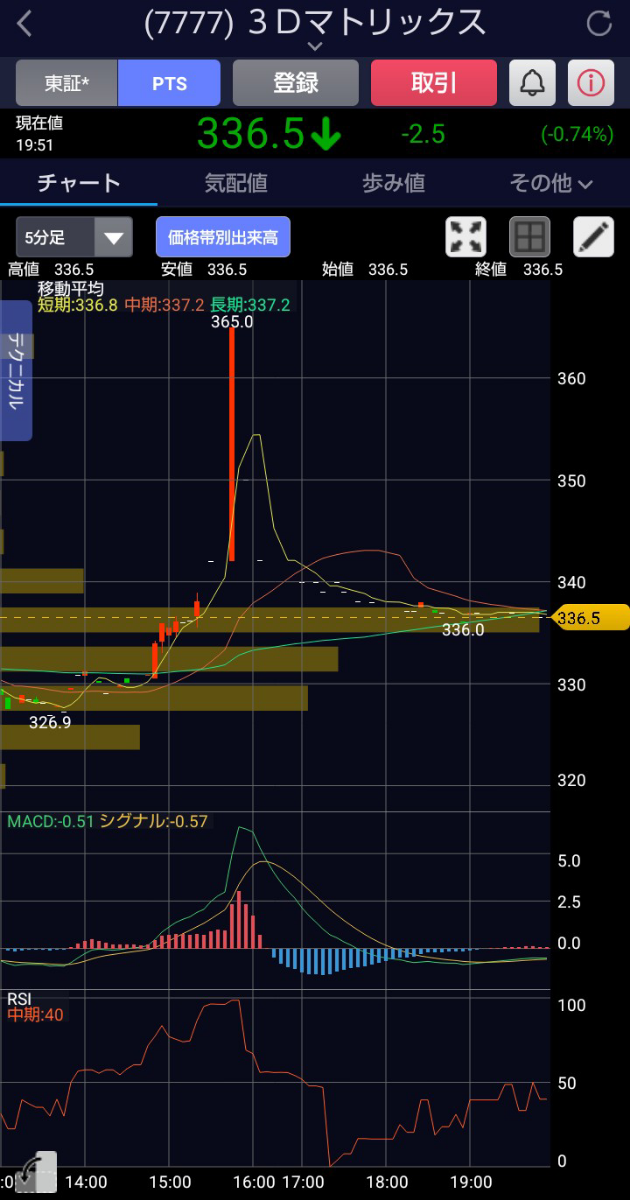
Task: Expand chart to fullscreen view
Action: pos(466,237)
